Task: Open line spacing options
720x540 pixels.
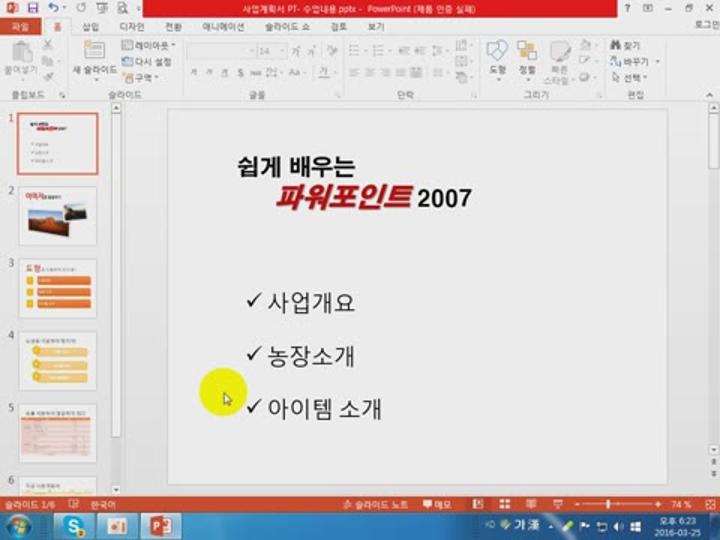Action: (439, 51)
